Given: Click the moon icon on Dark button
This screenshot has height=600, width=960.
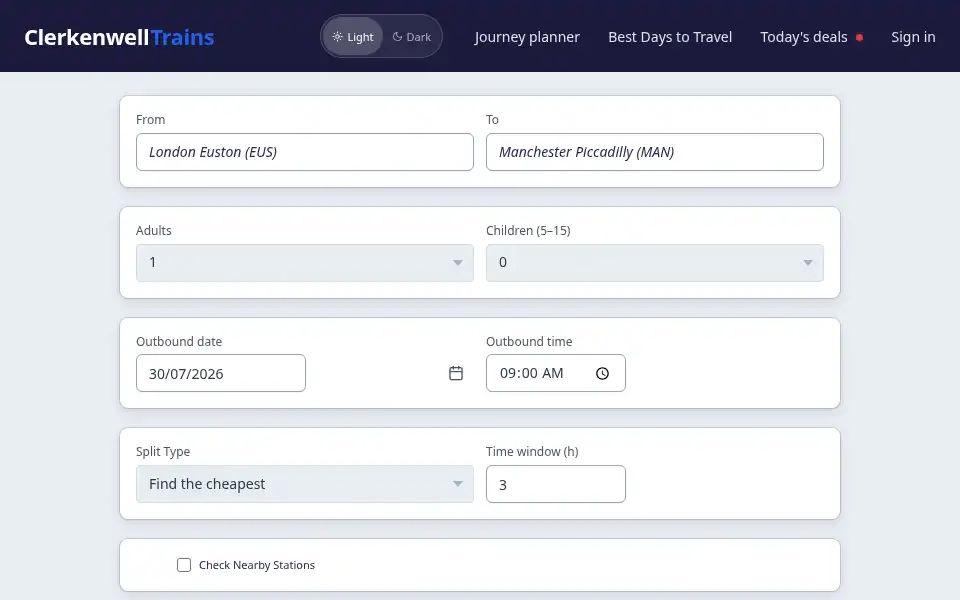Looking at the screenshot, I should coord(397,37).
